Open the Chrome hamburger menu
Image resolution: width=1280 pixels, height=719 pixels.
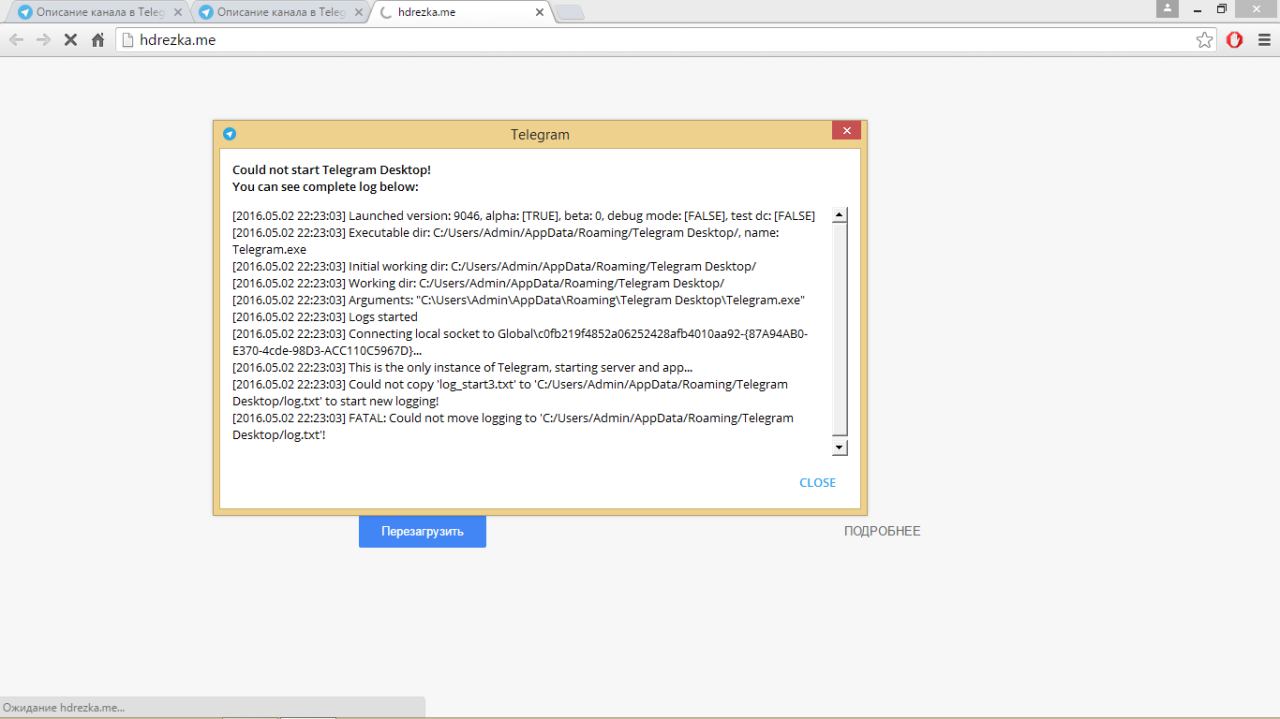point(1264,40)
